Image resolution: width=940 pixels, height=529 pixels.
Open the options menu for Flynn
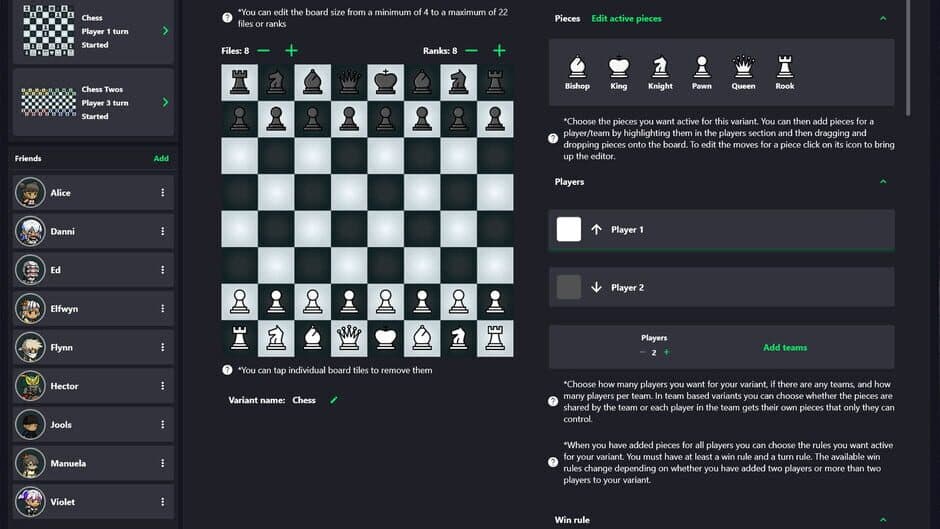pos(162,347)
